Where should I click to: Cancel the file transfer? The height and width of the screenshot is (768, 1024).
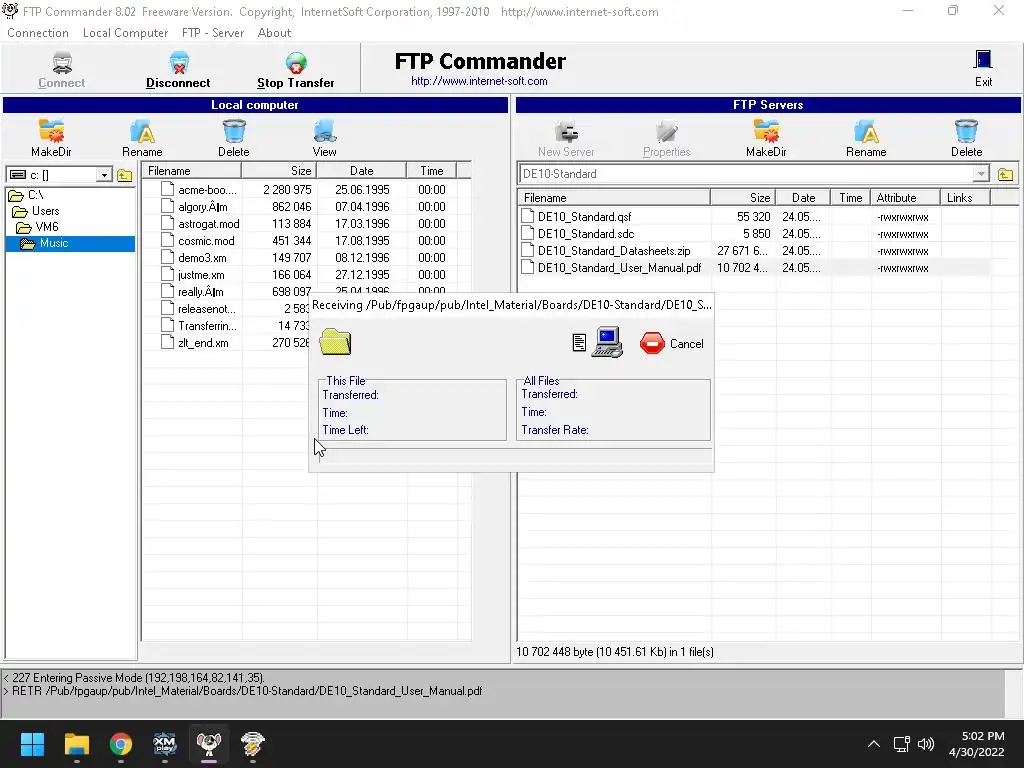pyautogui.click(x=672, y=344)
